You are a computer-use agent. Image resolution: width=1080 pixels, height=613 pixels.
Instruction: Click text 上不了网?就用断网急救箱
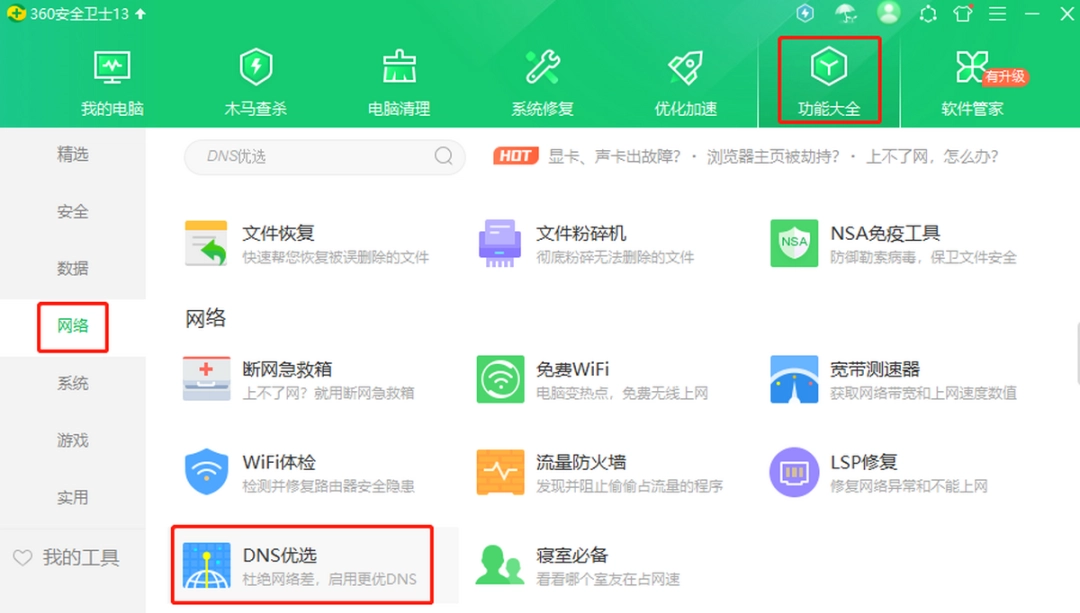click(328, 393)
